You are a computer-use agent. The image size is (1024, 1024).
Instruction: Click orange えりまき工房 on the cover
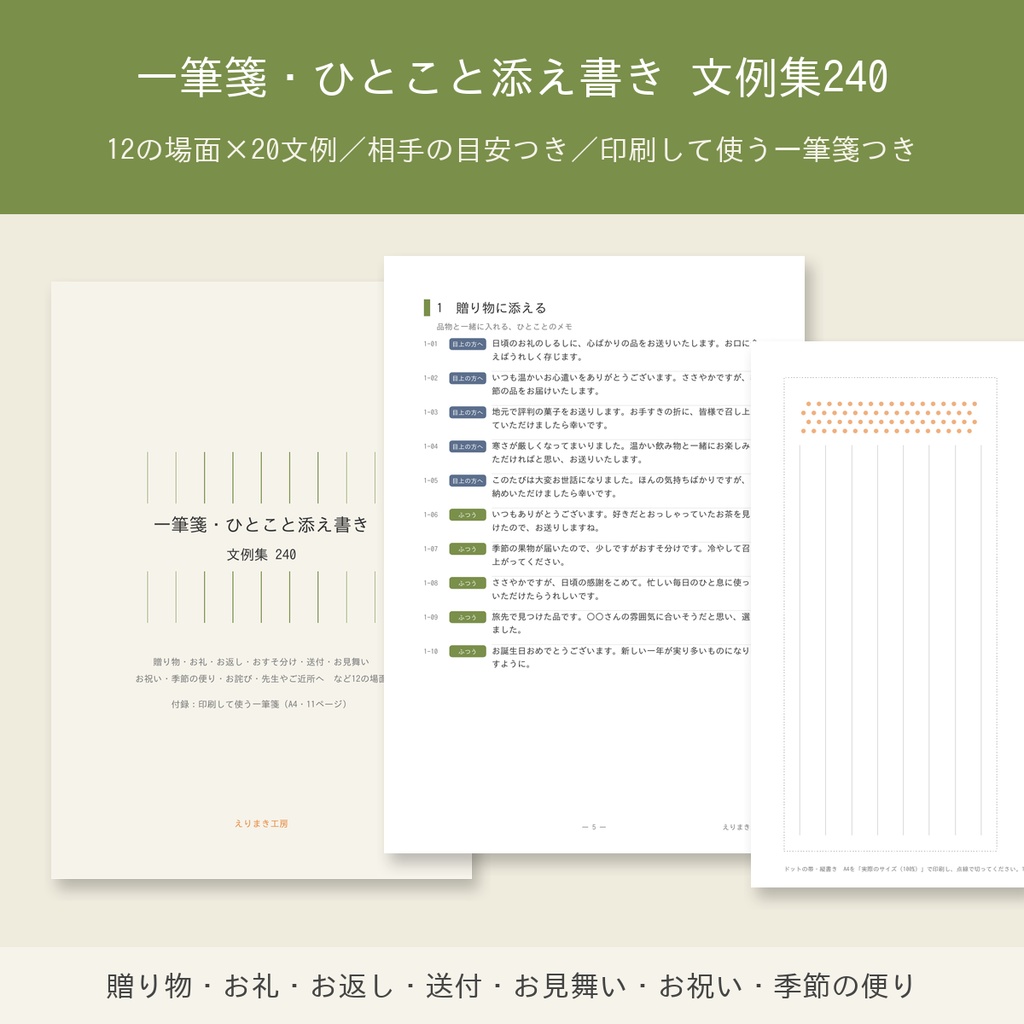pos(261,824)
